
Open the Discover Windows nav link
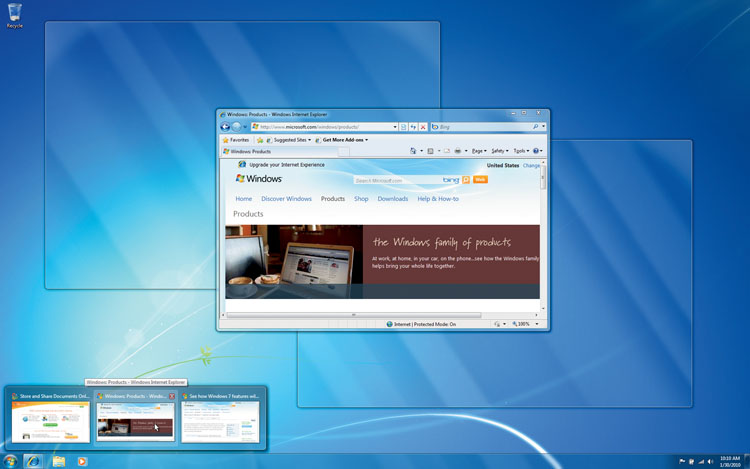point(286,199)
